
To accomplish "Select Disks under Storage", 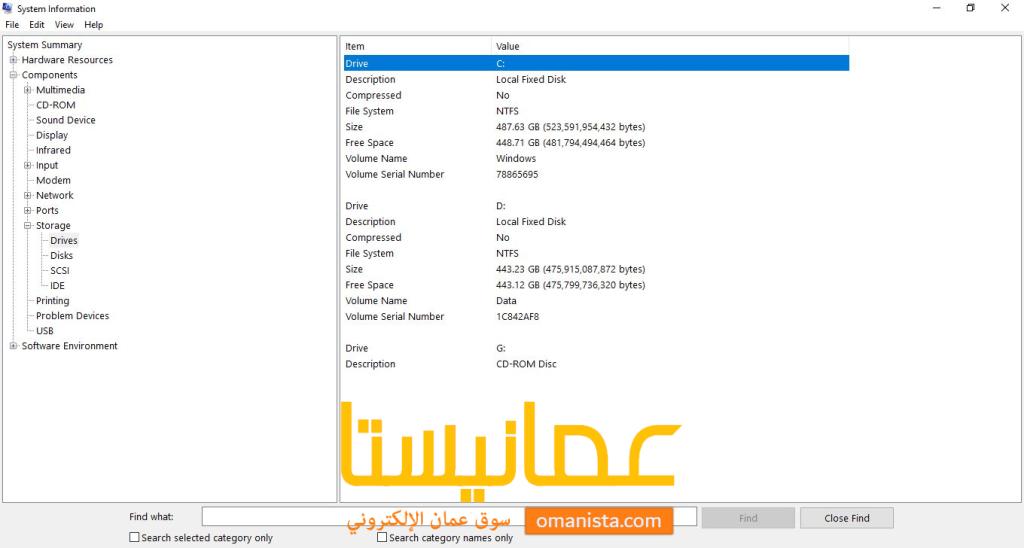I will (x=62, y=256).
